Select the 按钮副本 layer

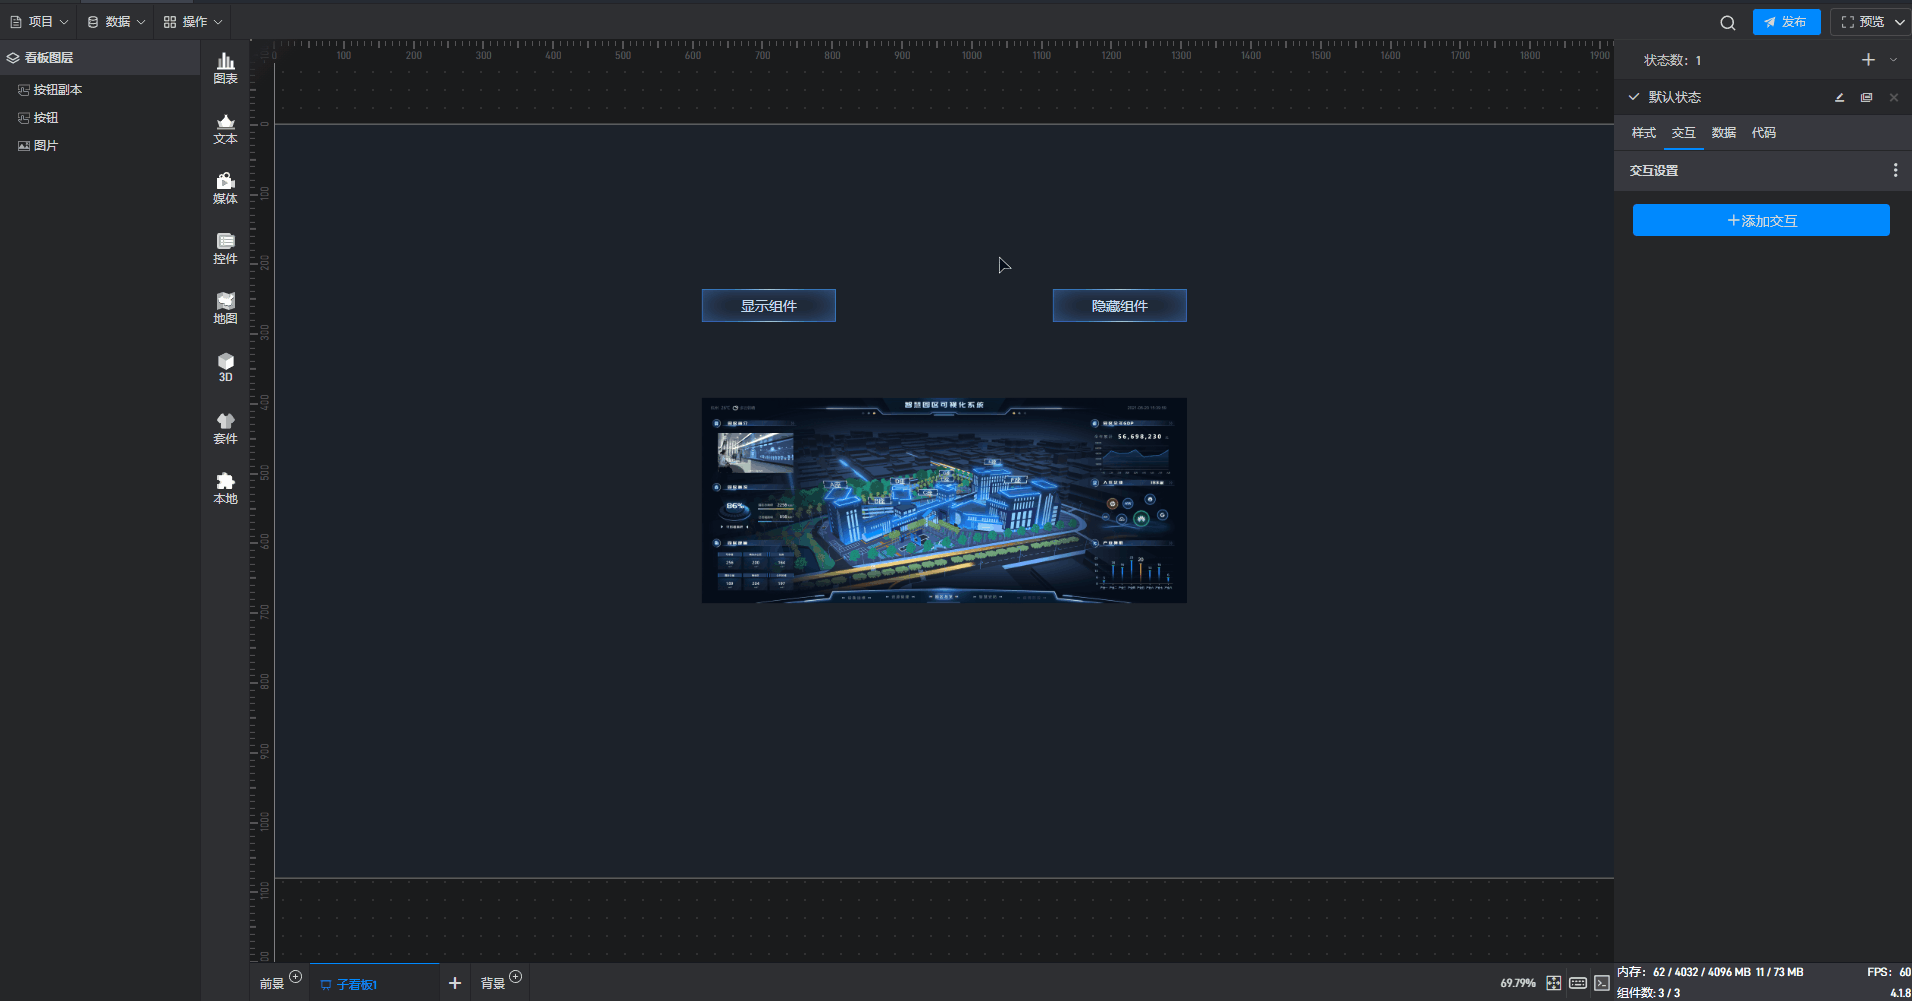tap(58, 90)
